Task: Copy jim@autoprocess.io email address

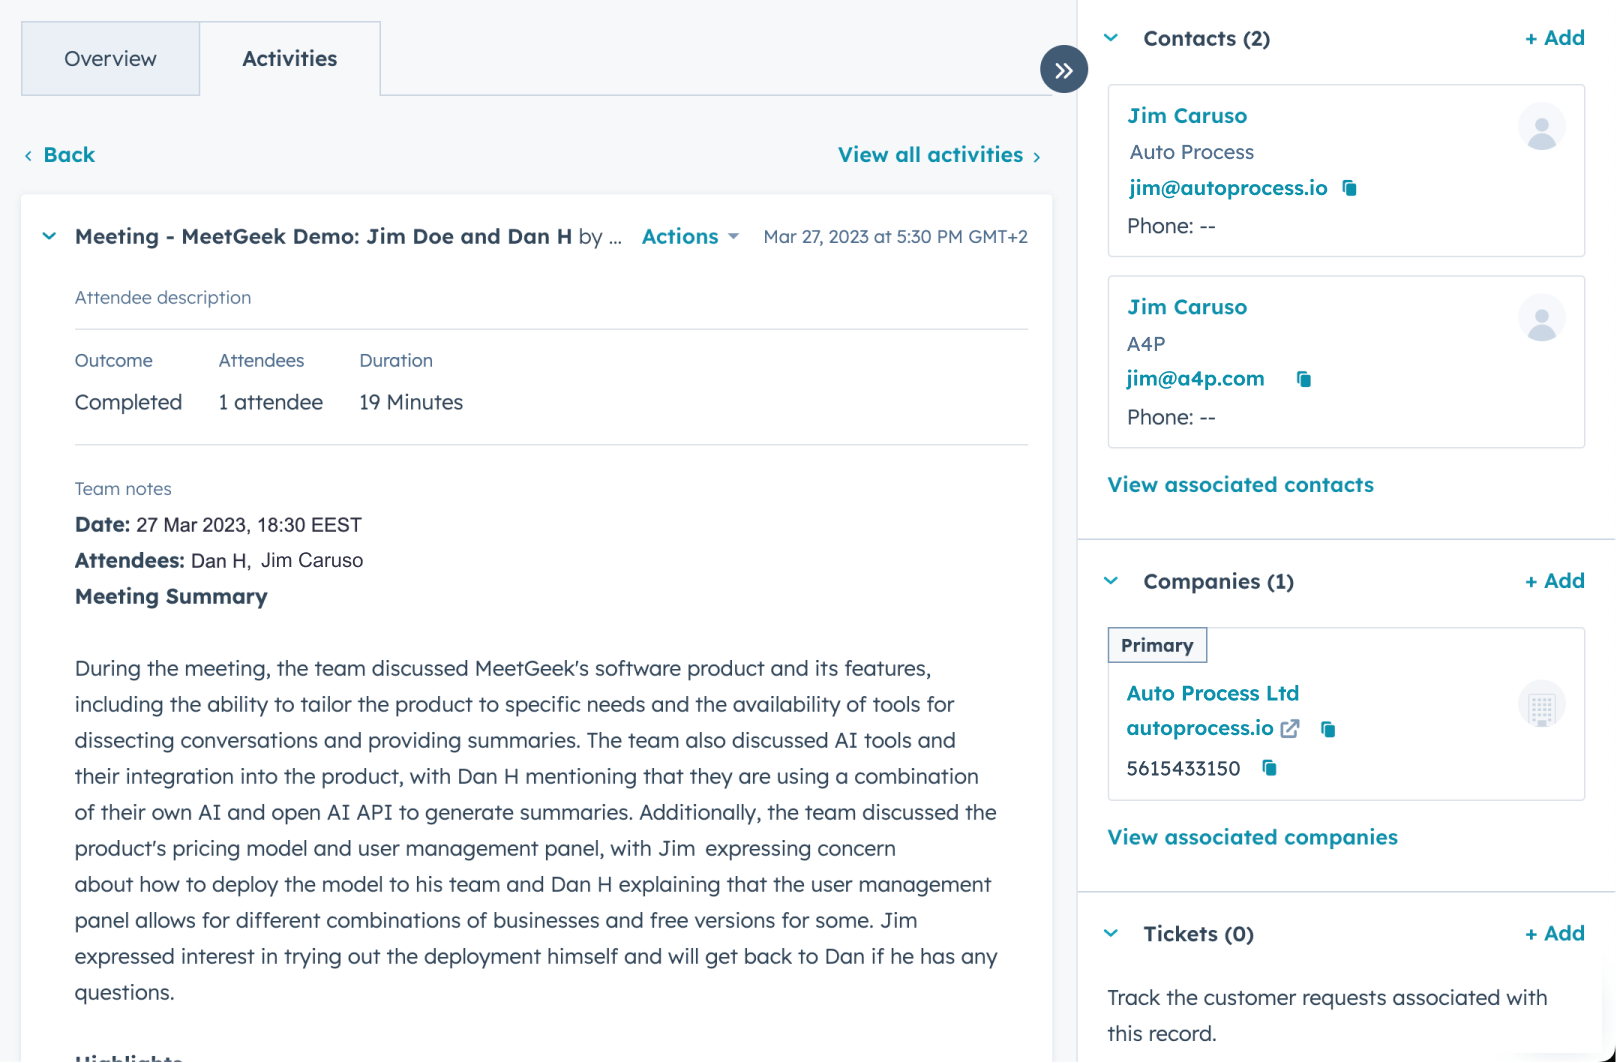Action: click(1351, 188)
